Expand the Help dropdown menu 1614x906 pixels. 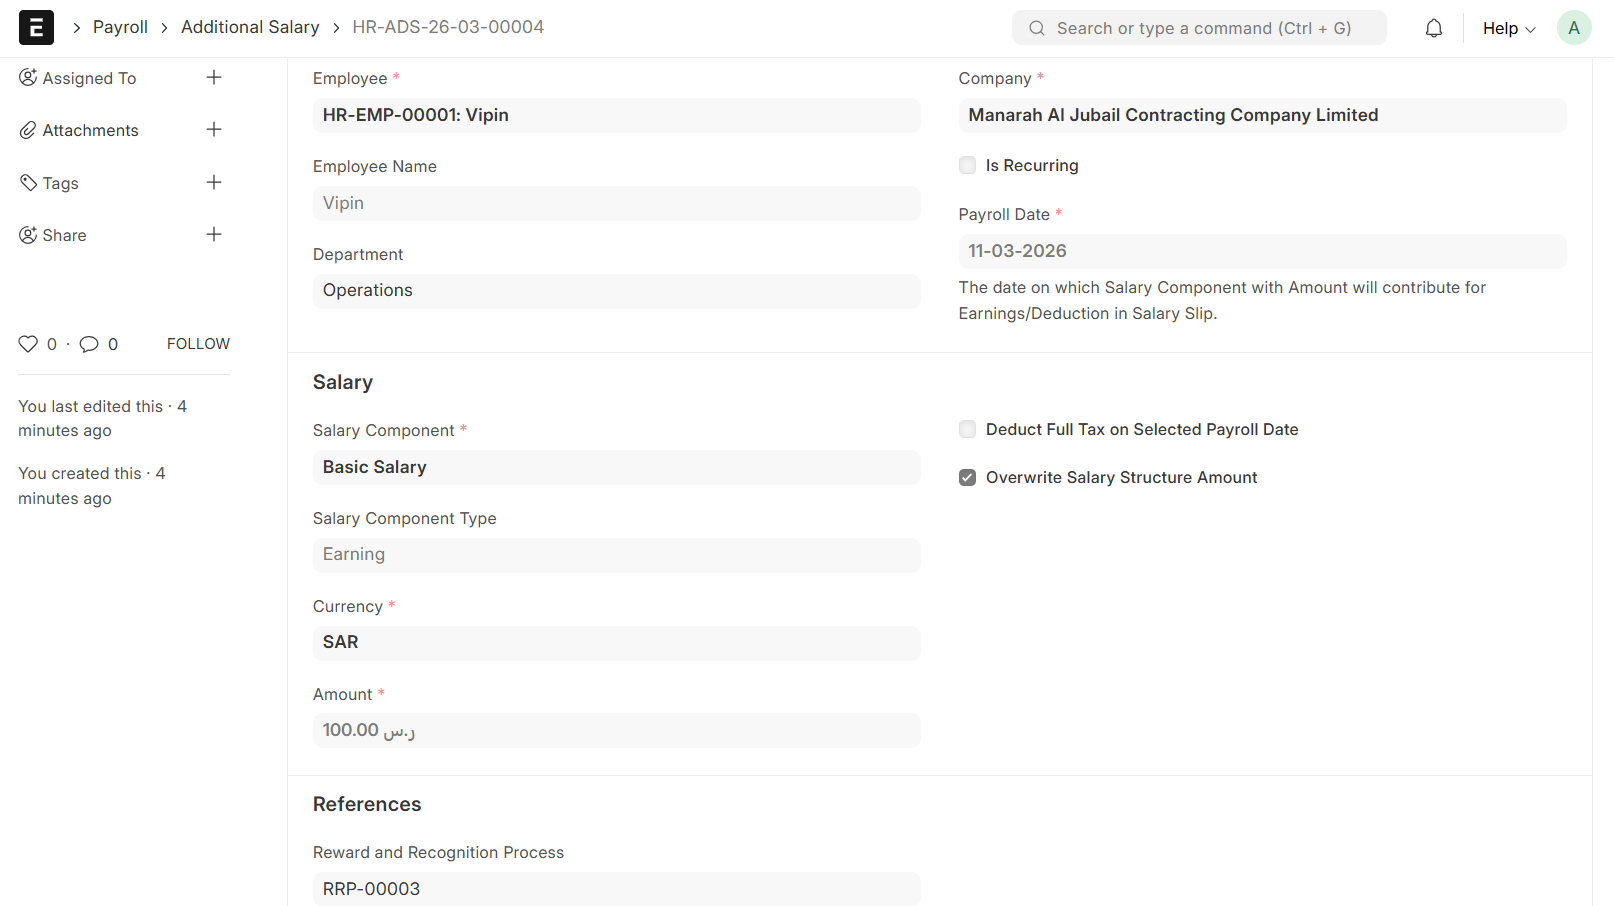coord(1508,28)
